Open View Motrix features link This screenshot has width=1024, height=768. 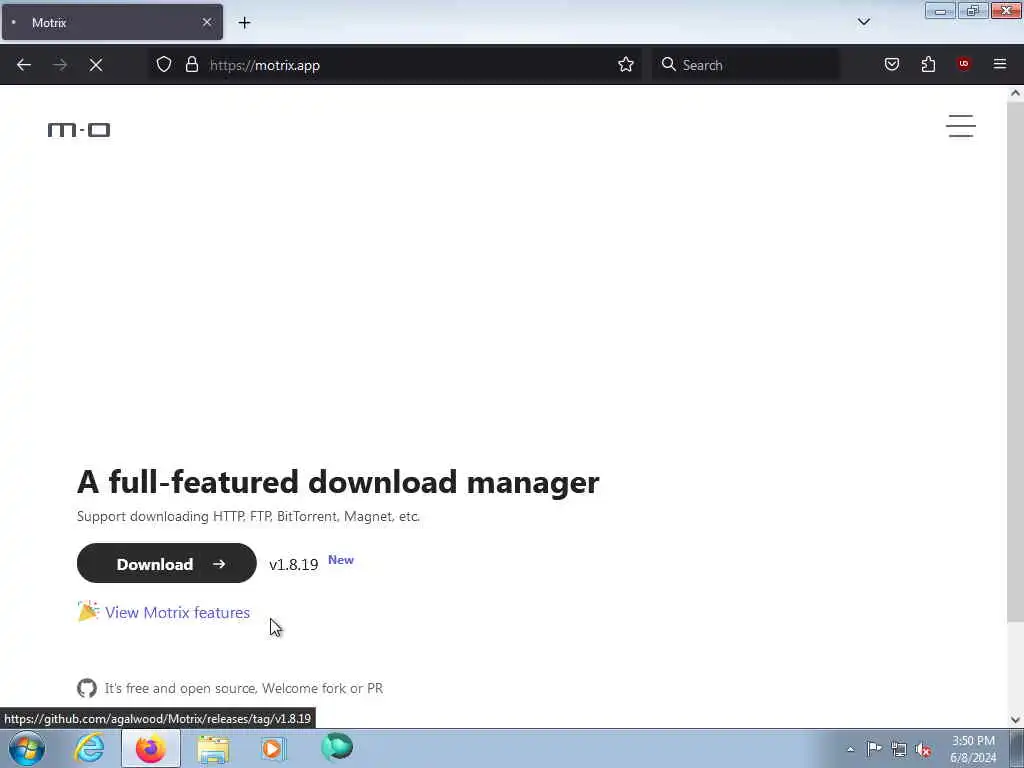[178, 613]
